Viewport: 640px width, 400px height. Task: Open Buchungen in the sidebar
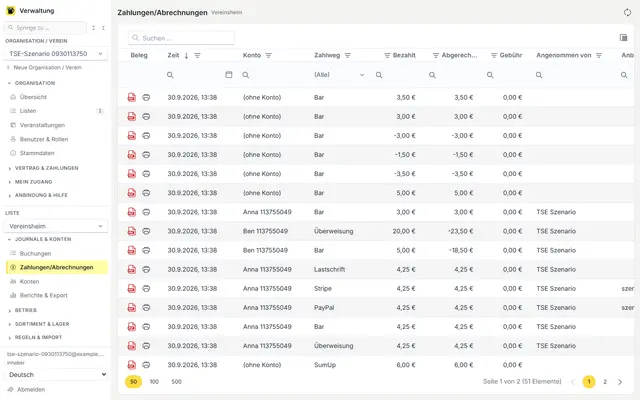35,253
